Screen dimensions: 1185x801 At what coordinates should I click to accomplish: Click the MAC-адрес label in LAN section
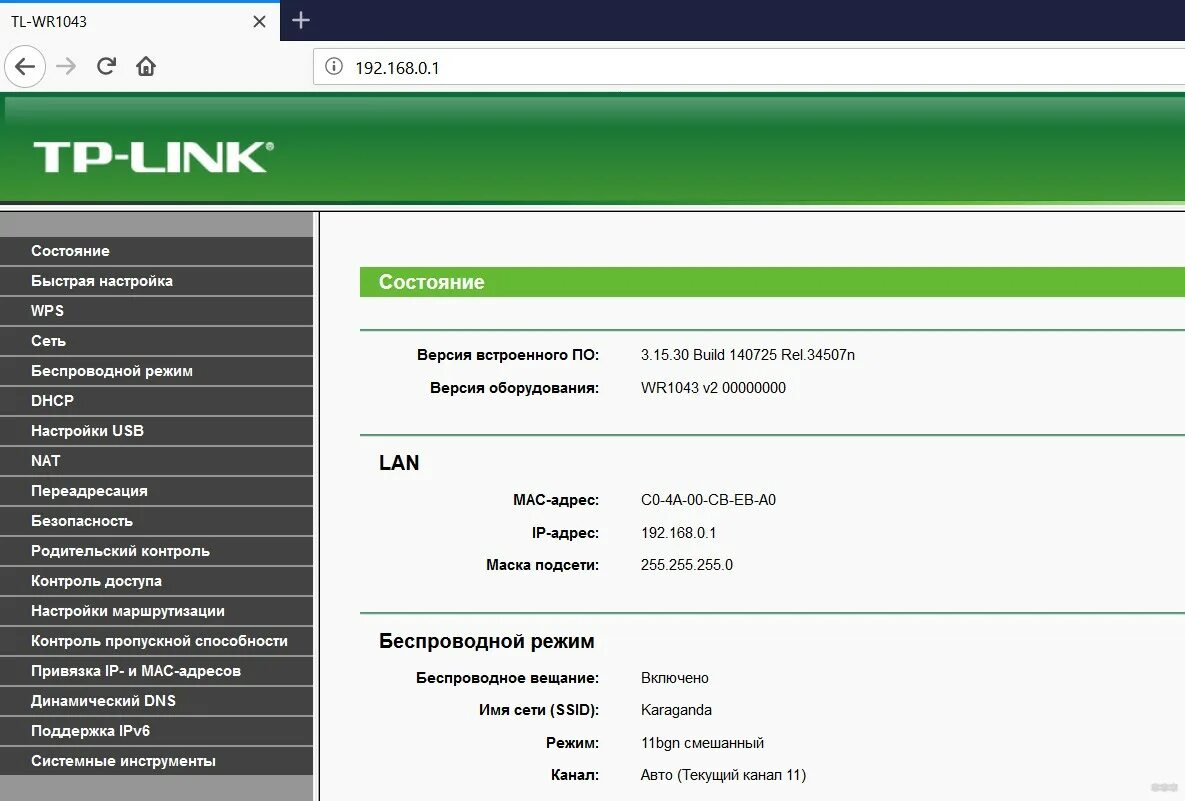(x=555, y=499)
